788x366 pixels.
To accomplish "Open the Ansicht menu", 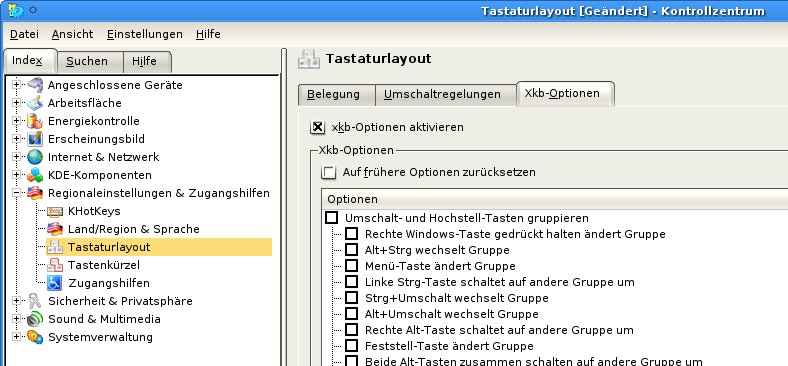I will click(x=72, y=34).
